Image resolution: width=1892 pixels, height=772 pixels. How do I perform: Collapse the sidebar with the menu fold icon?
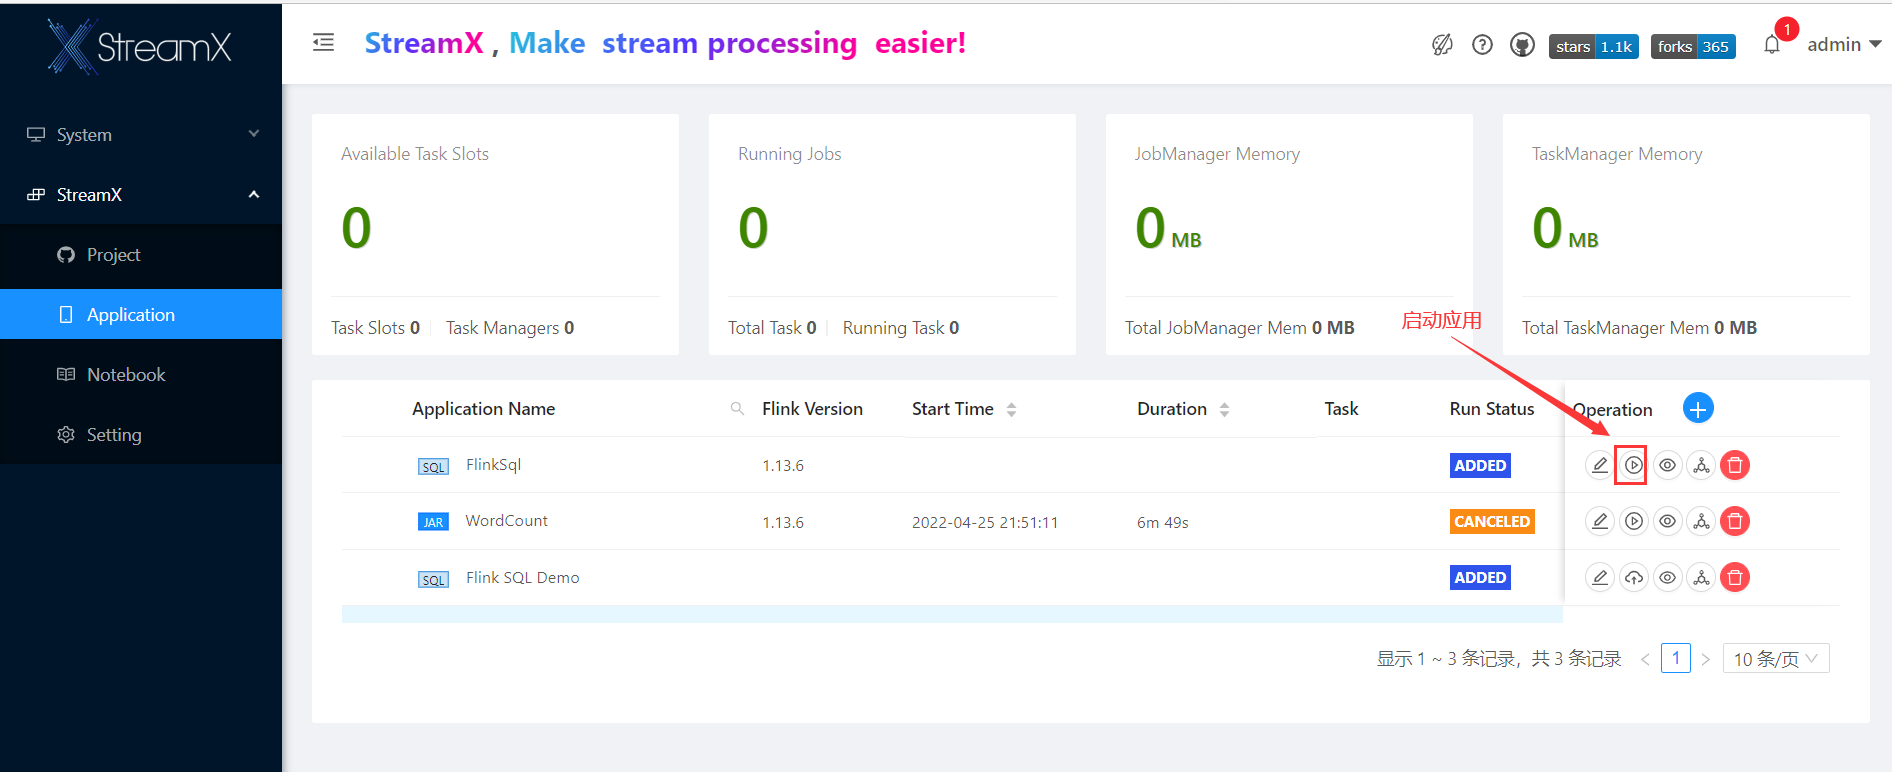point(323,42)
